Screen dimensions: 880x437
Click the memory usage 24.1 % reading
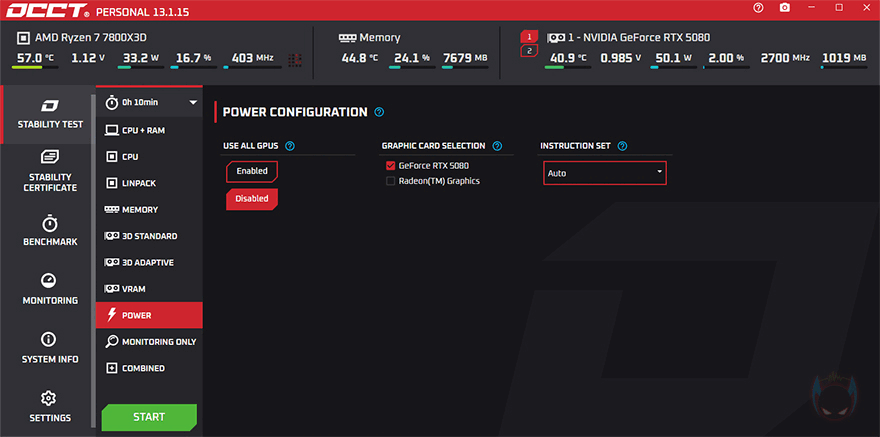coord(412,57)
